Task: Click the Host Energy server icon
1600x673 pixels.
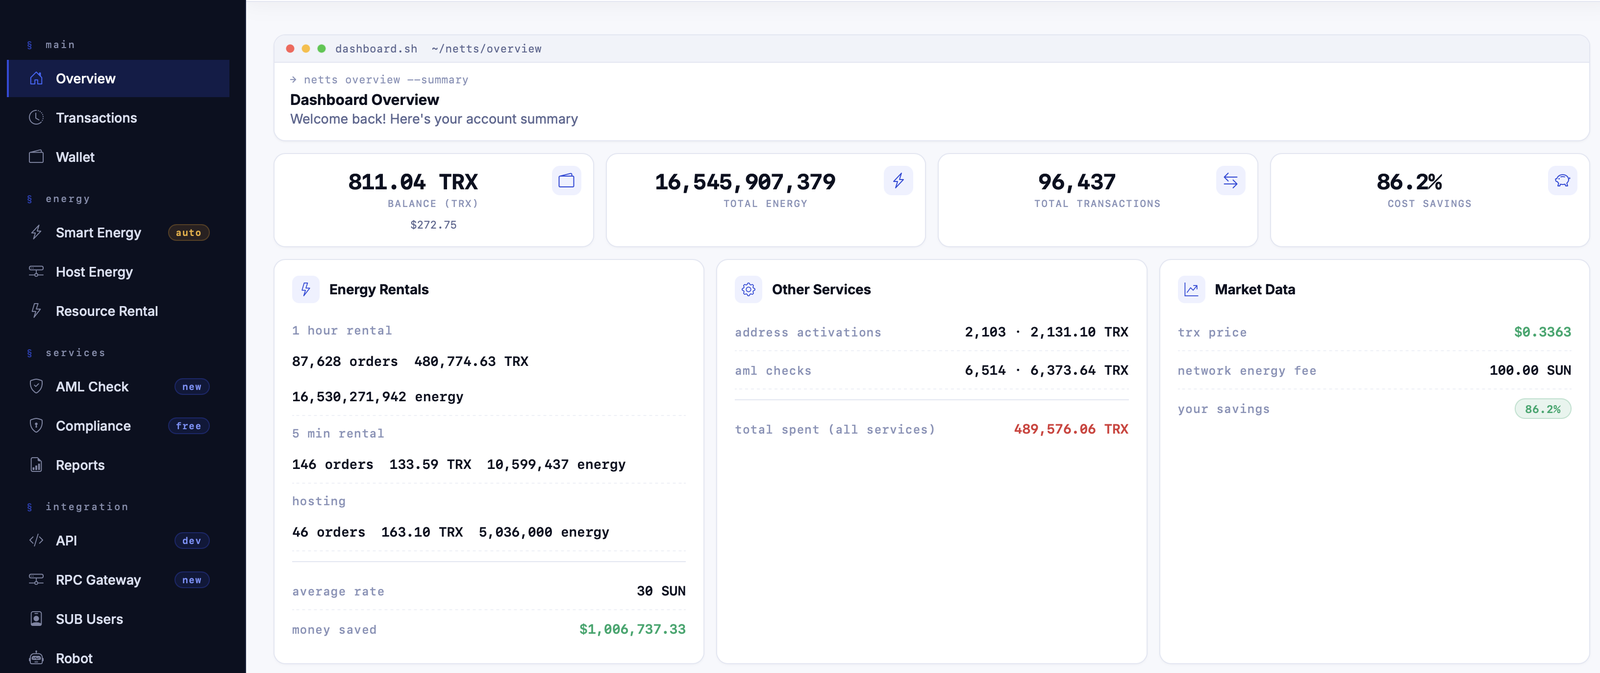Action: click(36, 271)
